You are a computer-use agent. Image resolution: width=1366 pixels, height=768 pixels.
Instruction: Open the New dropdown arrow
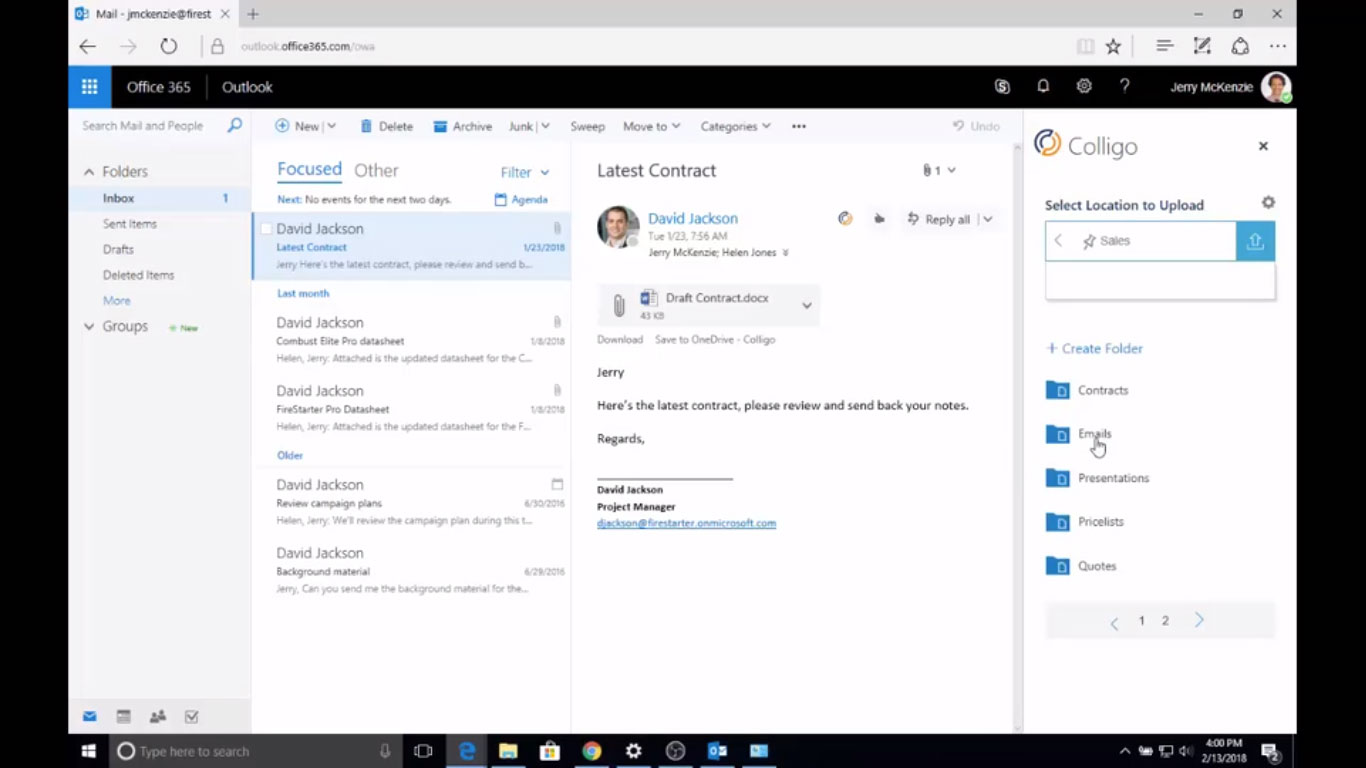pyautogui.click(x=331, y=126)
